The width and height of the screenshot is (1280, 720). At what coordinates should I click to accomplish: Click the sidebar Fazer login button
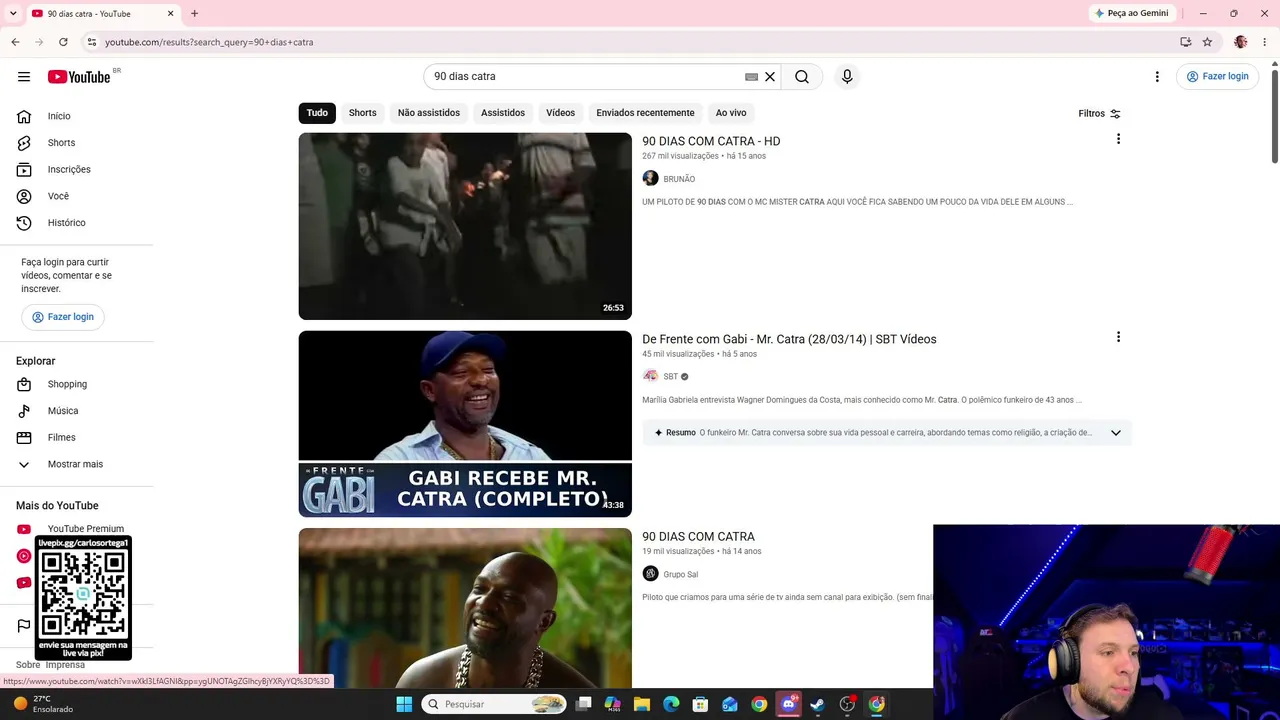(63, 317)
